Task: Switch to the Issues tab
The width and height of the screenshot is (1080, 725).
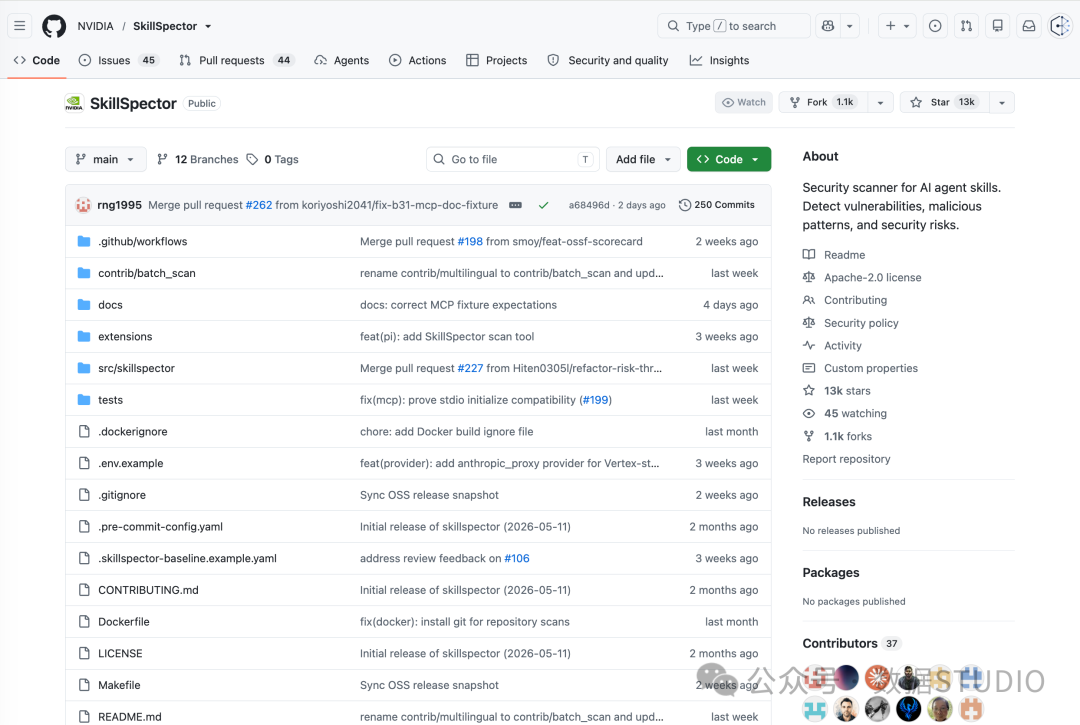Action: 118,61
